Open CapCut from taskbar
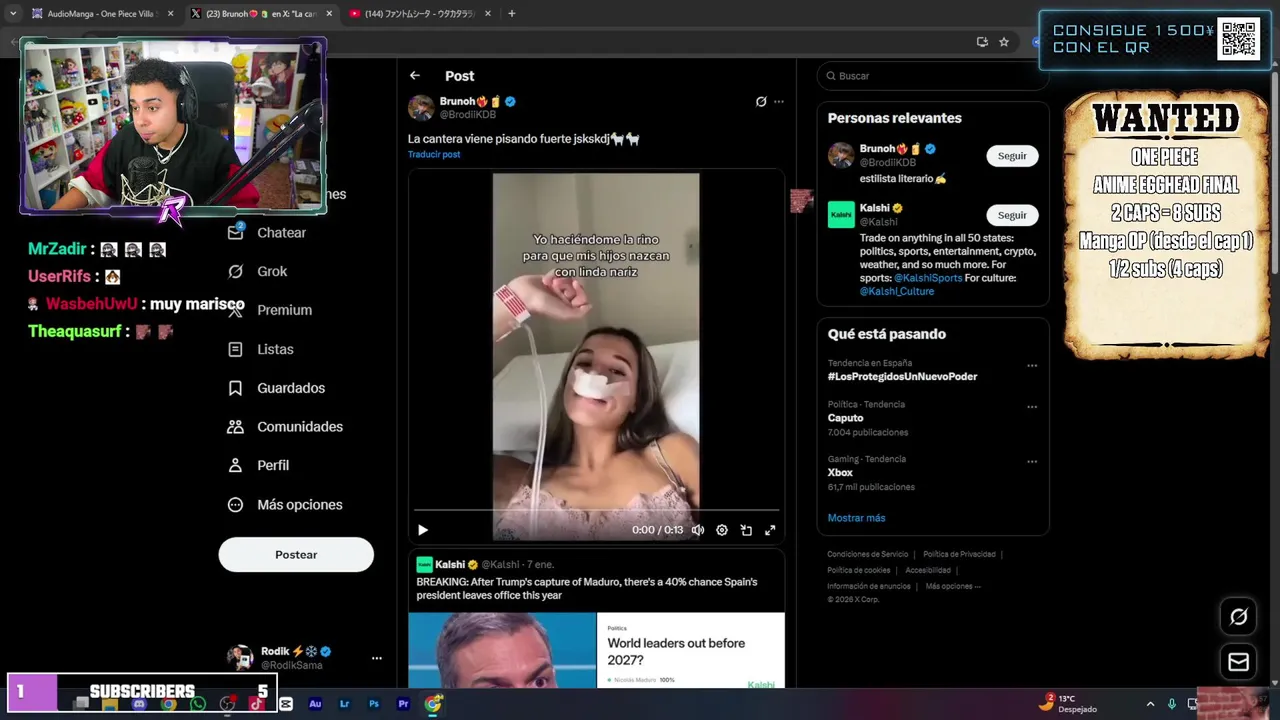1280x720 pixels. point(286,704)
